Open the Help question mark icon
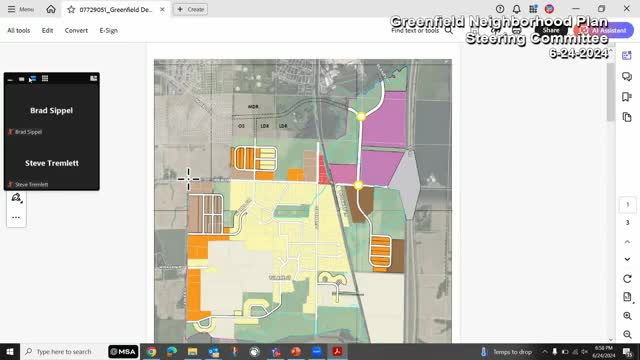The height and width of the screenshot is (360, 640). click(x=500, y=9)
